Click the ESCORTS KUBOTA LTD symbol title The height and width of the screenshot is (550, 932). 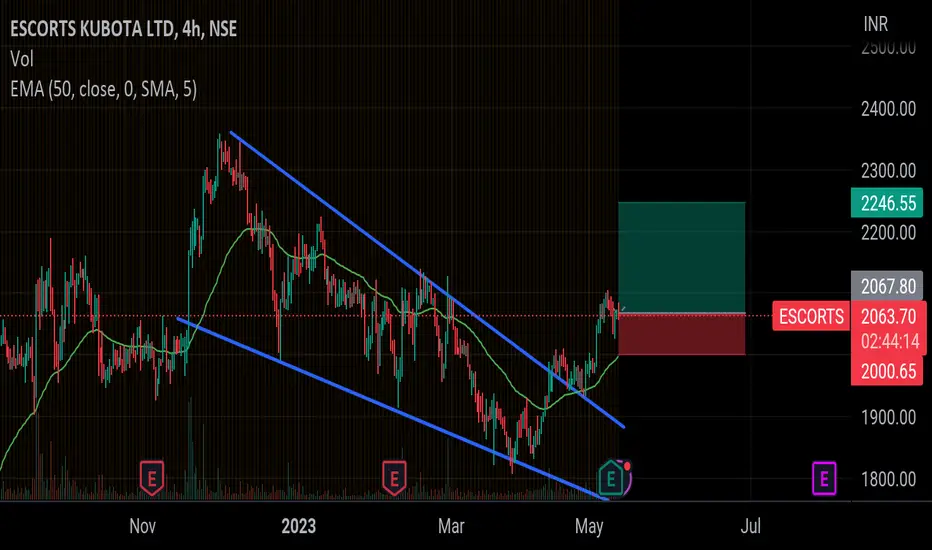pyautogui.click(x=123, y=29)
